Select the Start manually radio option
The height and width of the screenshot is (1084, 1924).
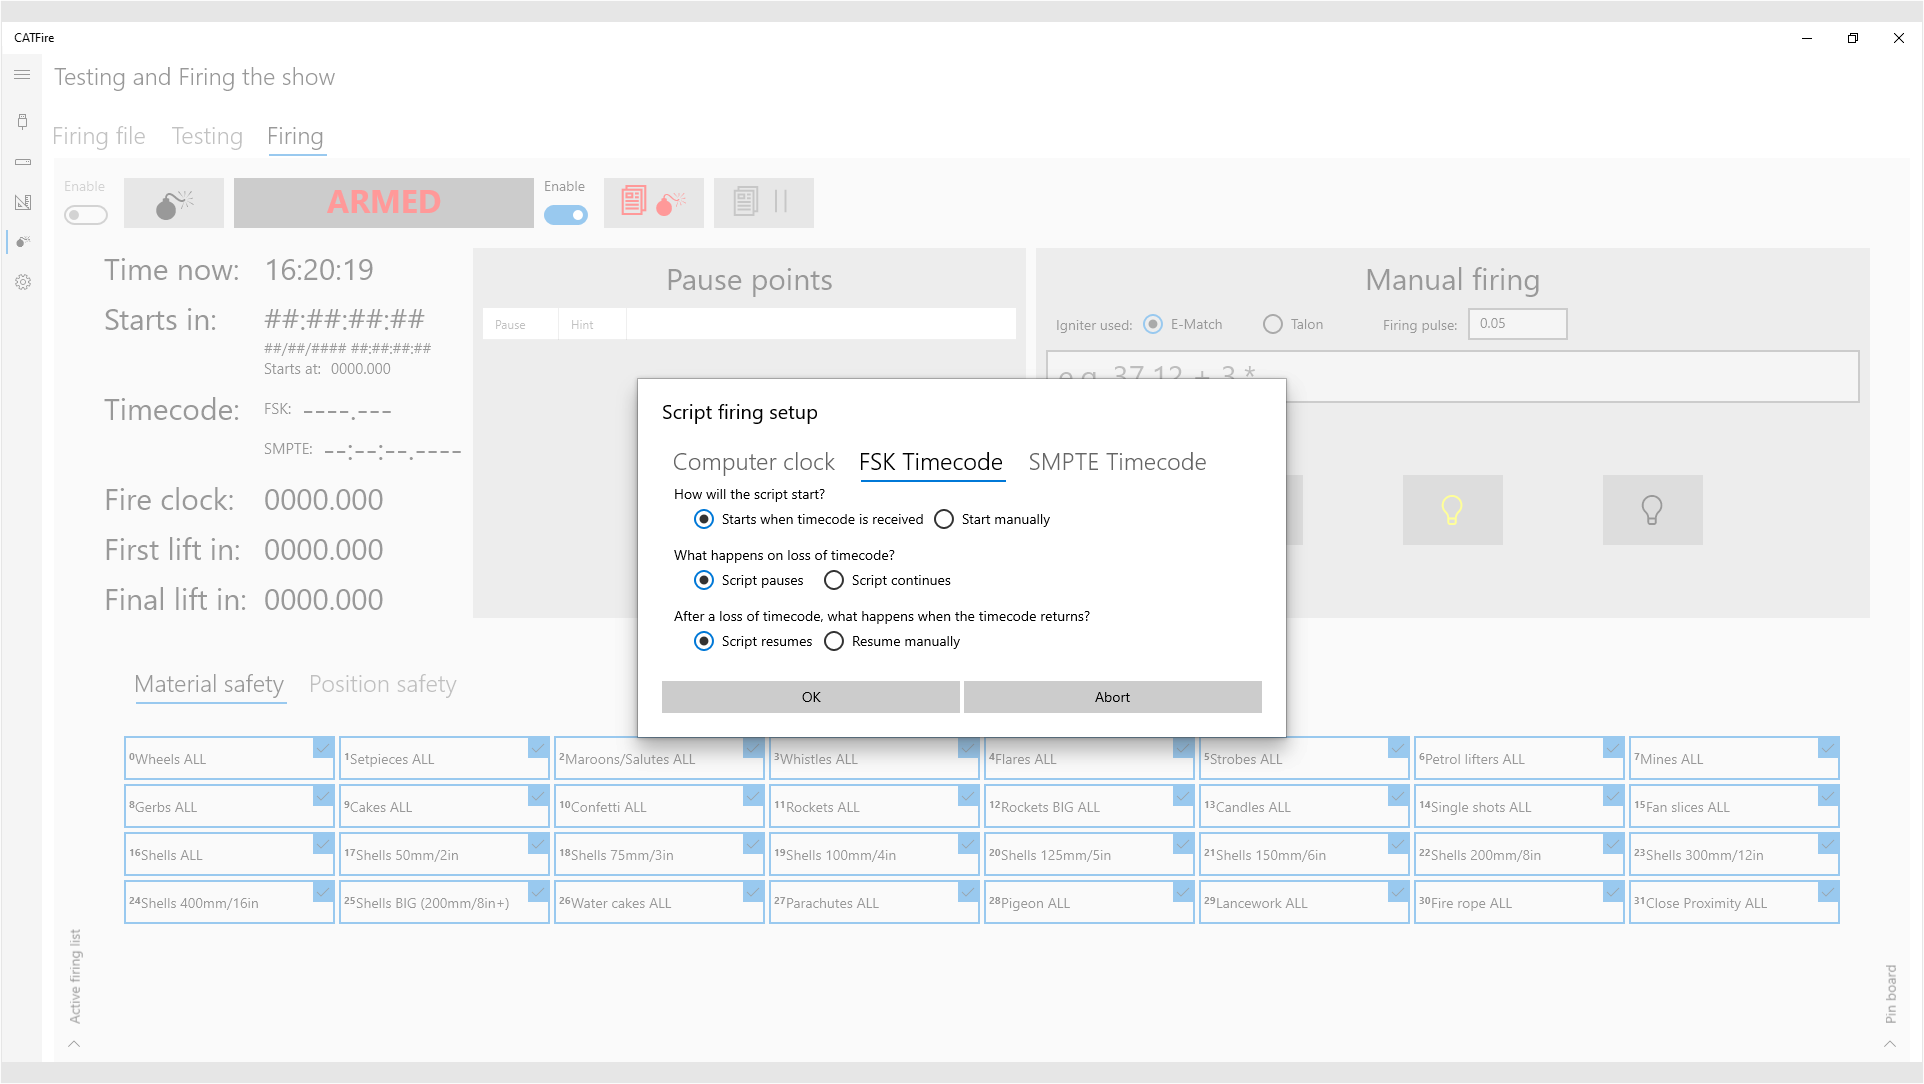[944, 519]
